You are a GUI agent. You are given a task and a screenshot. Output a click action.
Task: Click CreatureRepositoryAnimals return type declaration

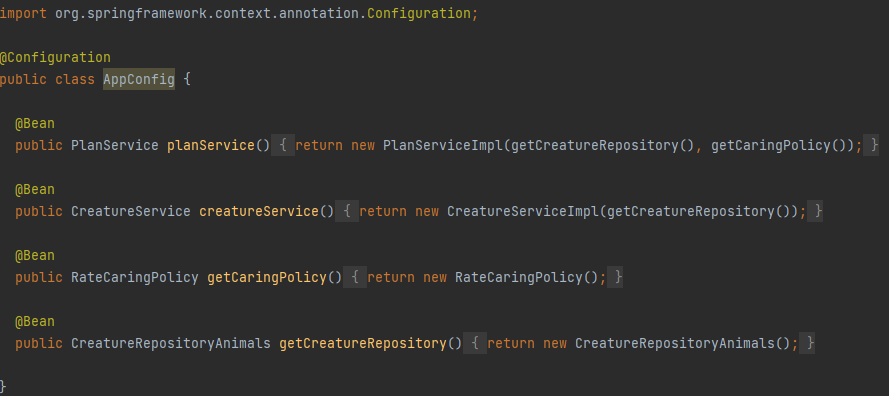(171, 343)
